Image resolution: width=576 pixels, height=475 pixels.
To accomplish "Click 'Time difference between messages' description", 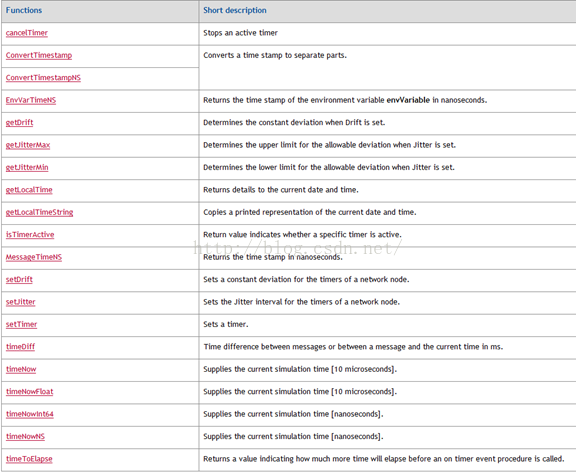I will click(353, 346).
